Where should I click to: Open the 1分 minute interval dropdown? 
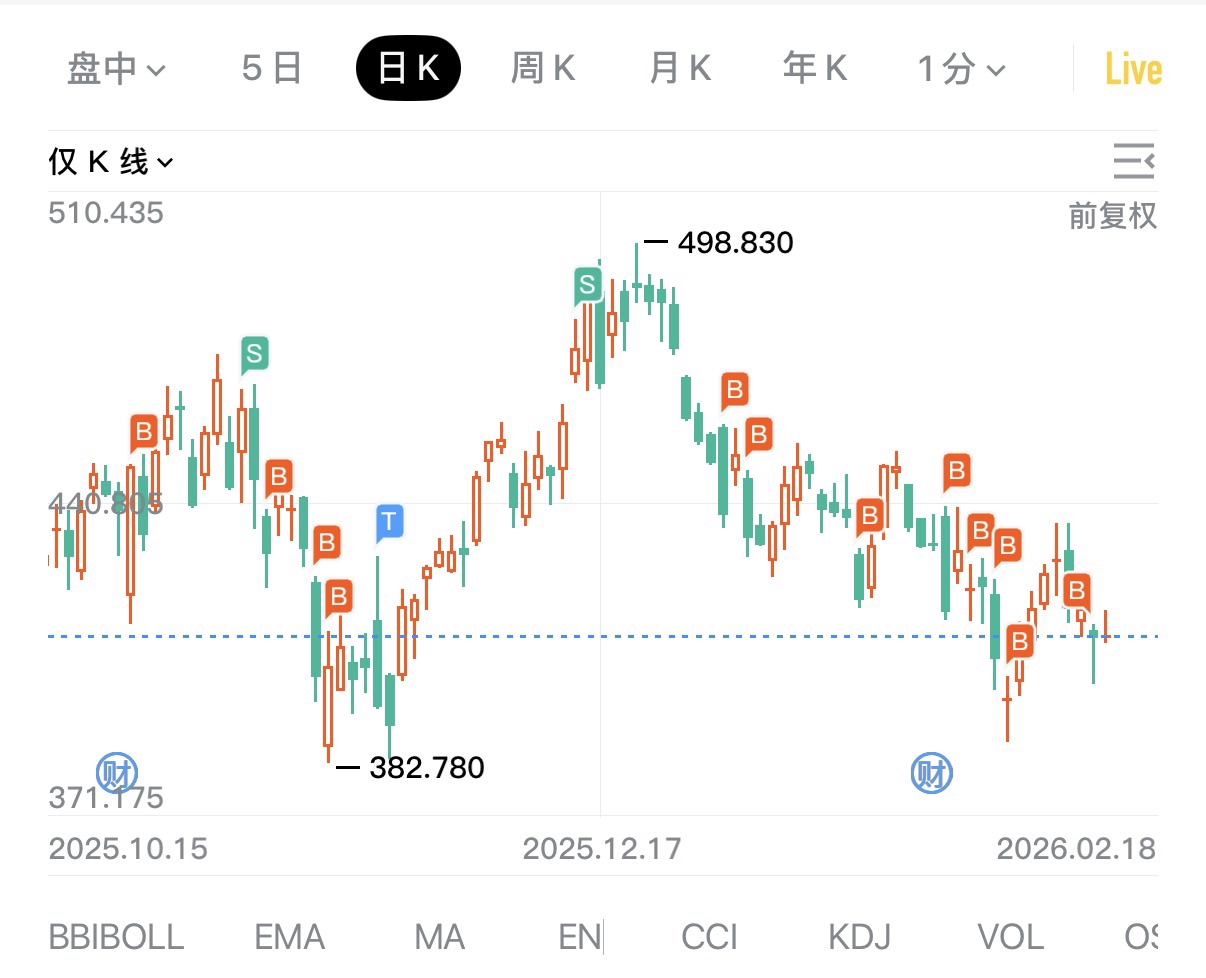pyautogui.click(x=961, y=69)
